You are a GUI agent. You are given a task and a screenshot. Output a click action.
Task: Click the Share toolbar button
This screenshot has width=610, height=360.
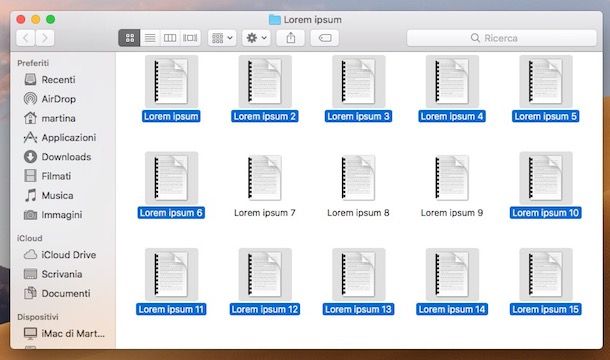click(x=291, y=38)
